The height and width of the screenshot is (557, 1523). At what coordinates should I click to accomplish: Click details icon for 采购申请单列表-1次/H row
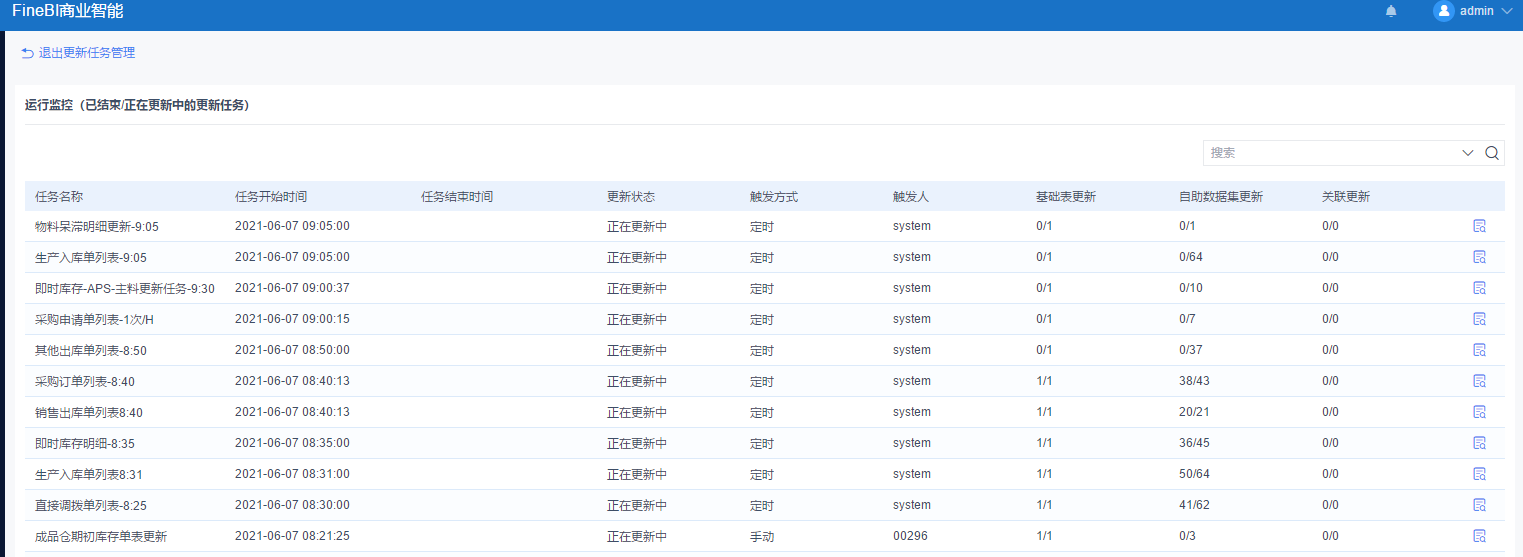[1479, 319]
